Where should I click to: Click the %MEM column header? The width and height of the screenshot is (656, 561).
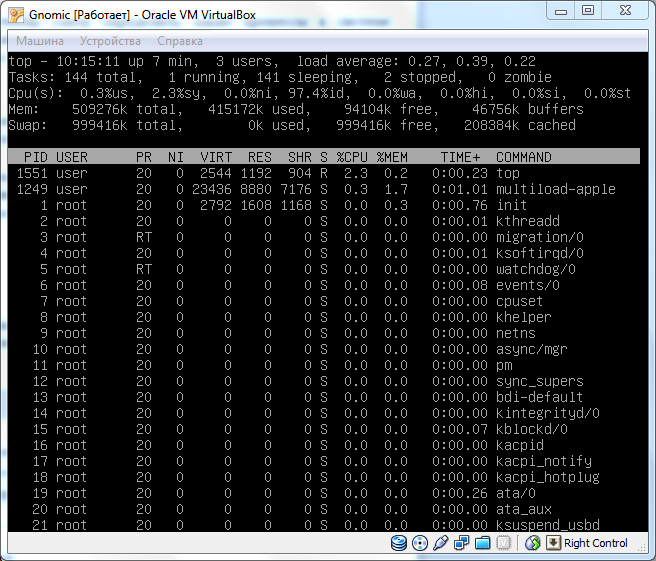[392, 157]
